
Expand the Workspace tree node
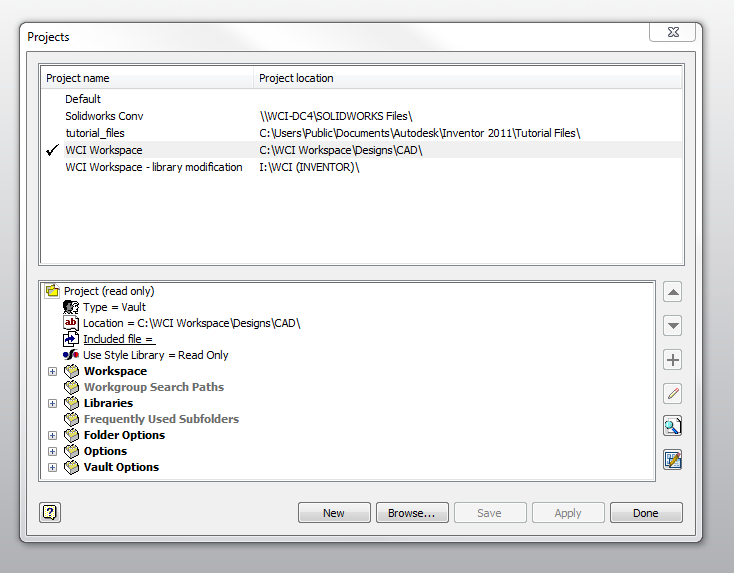pyautogui.click(x=52, y=371)
